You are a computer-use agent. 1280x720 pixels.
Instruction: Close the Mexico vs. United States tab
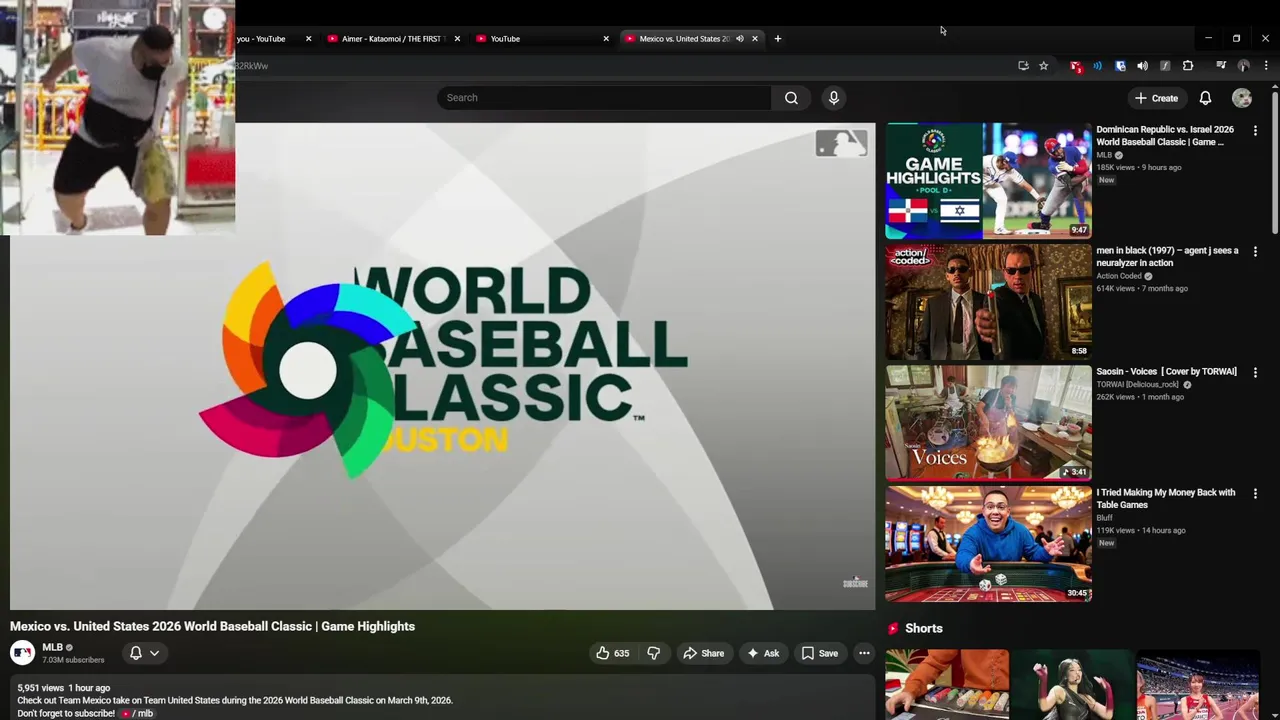click(755, 39)
